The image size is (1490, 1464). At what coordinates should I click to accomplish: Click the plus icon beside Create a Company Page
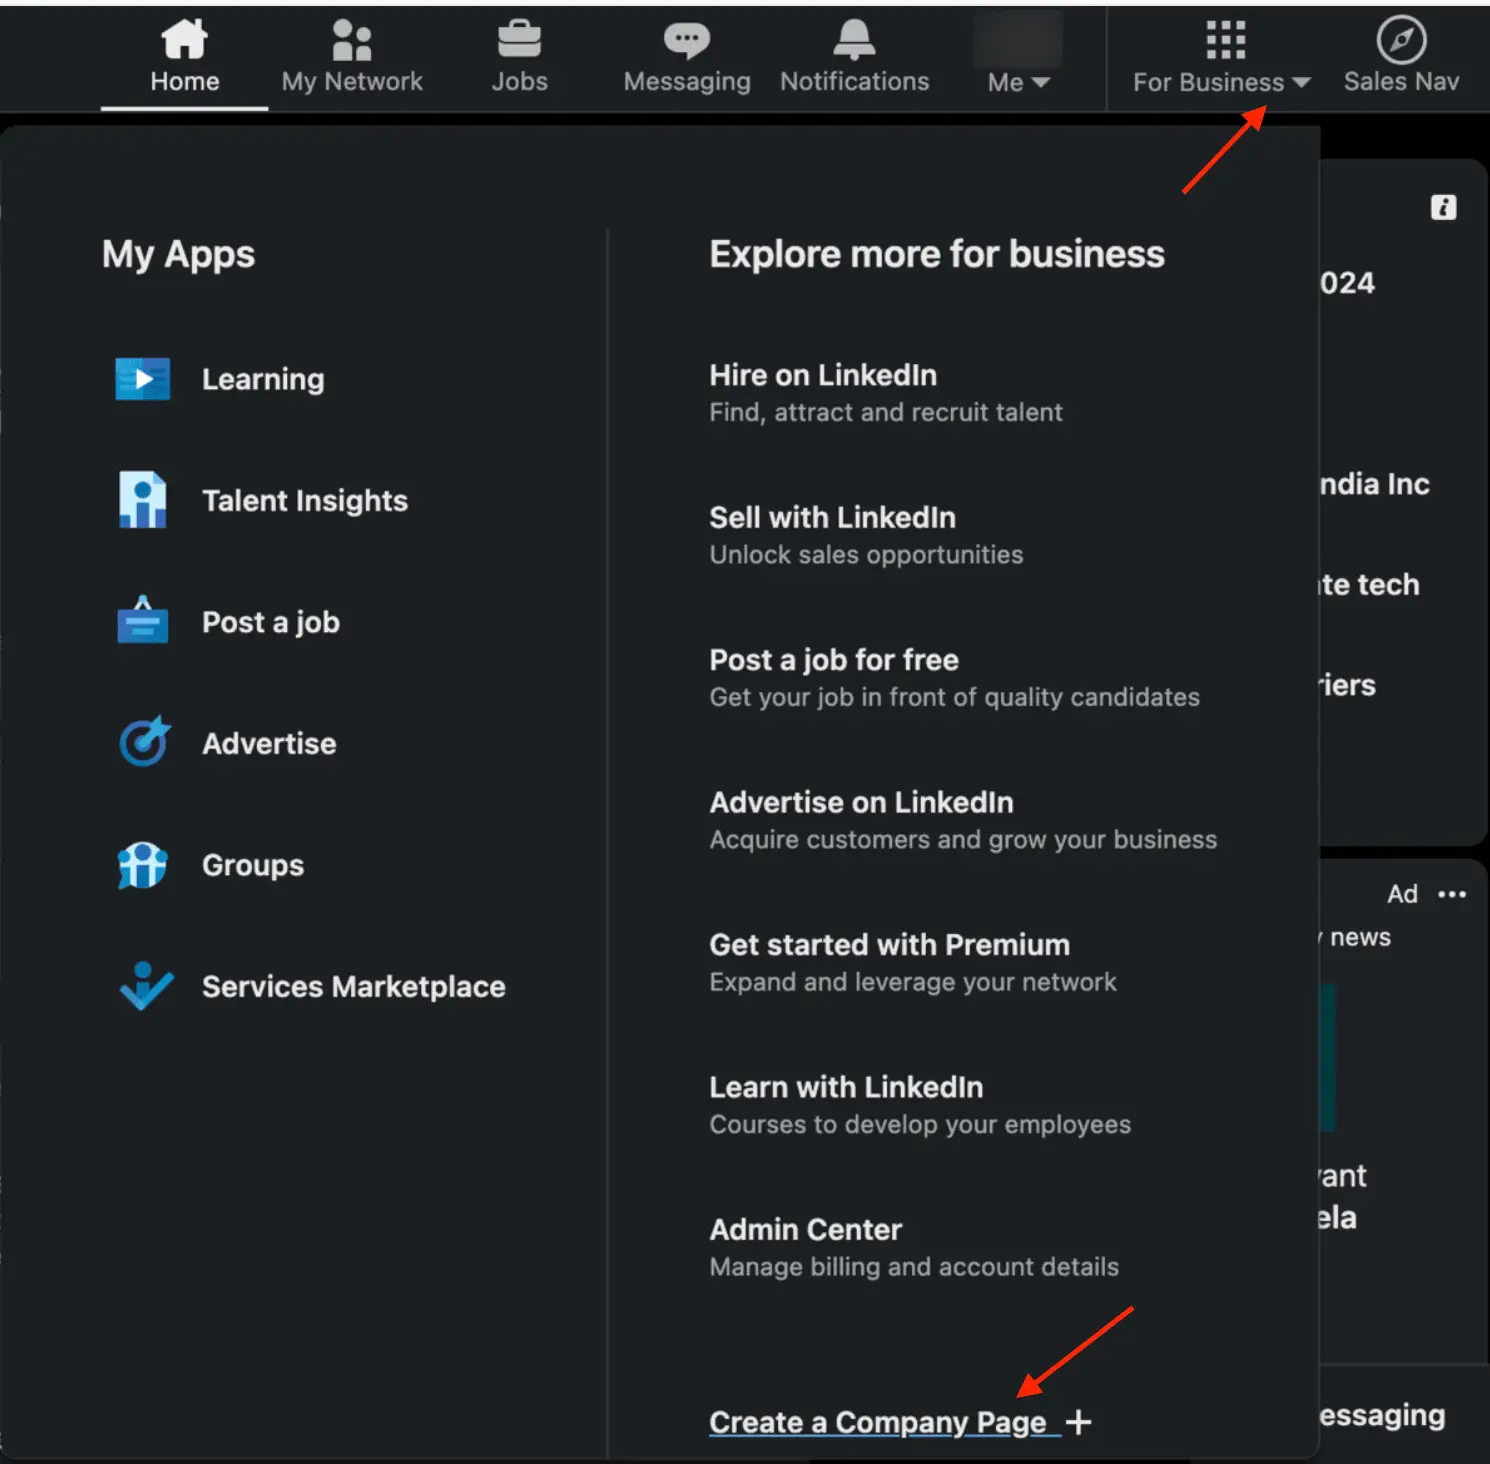coord(1078,1422)
